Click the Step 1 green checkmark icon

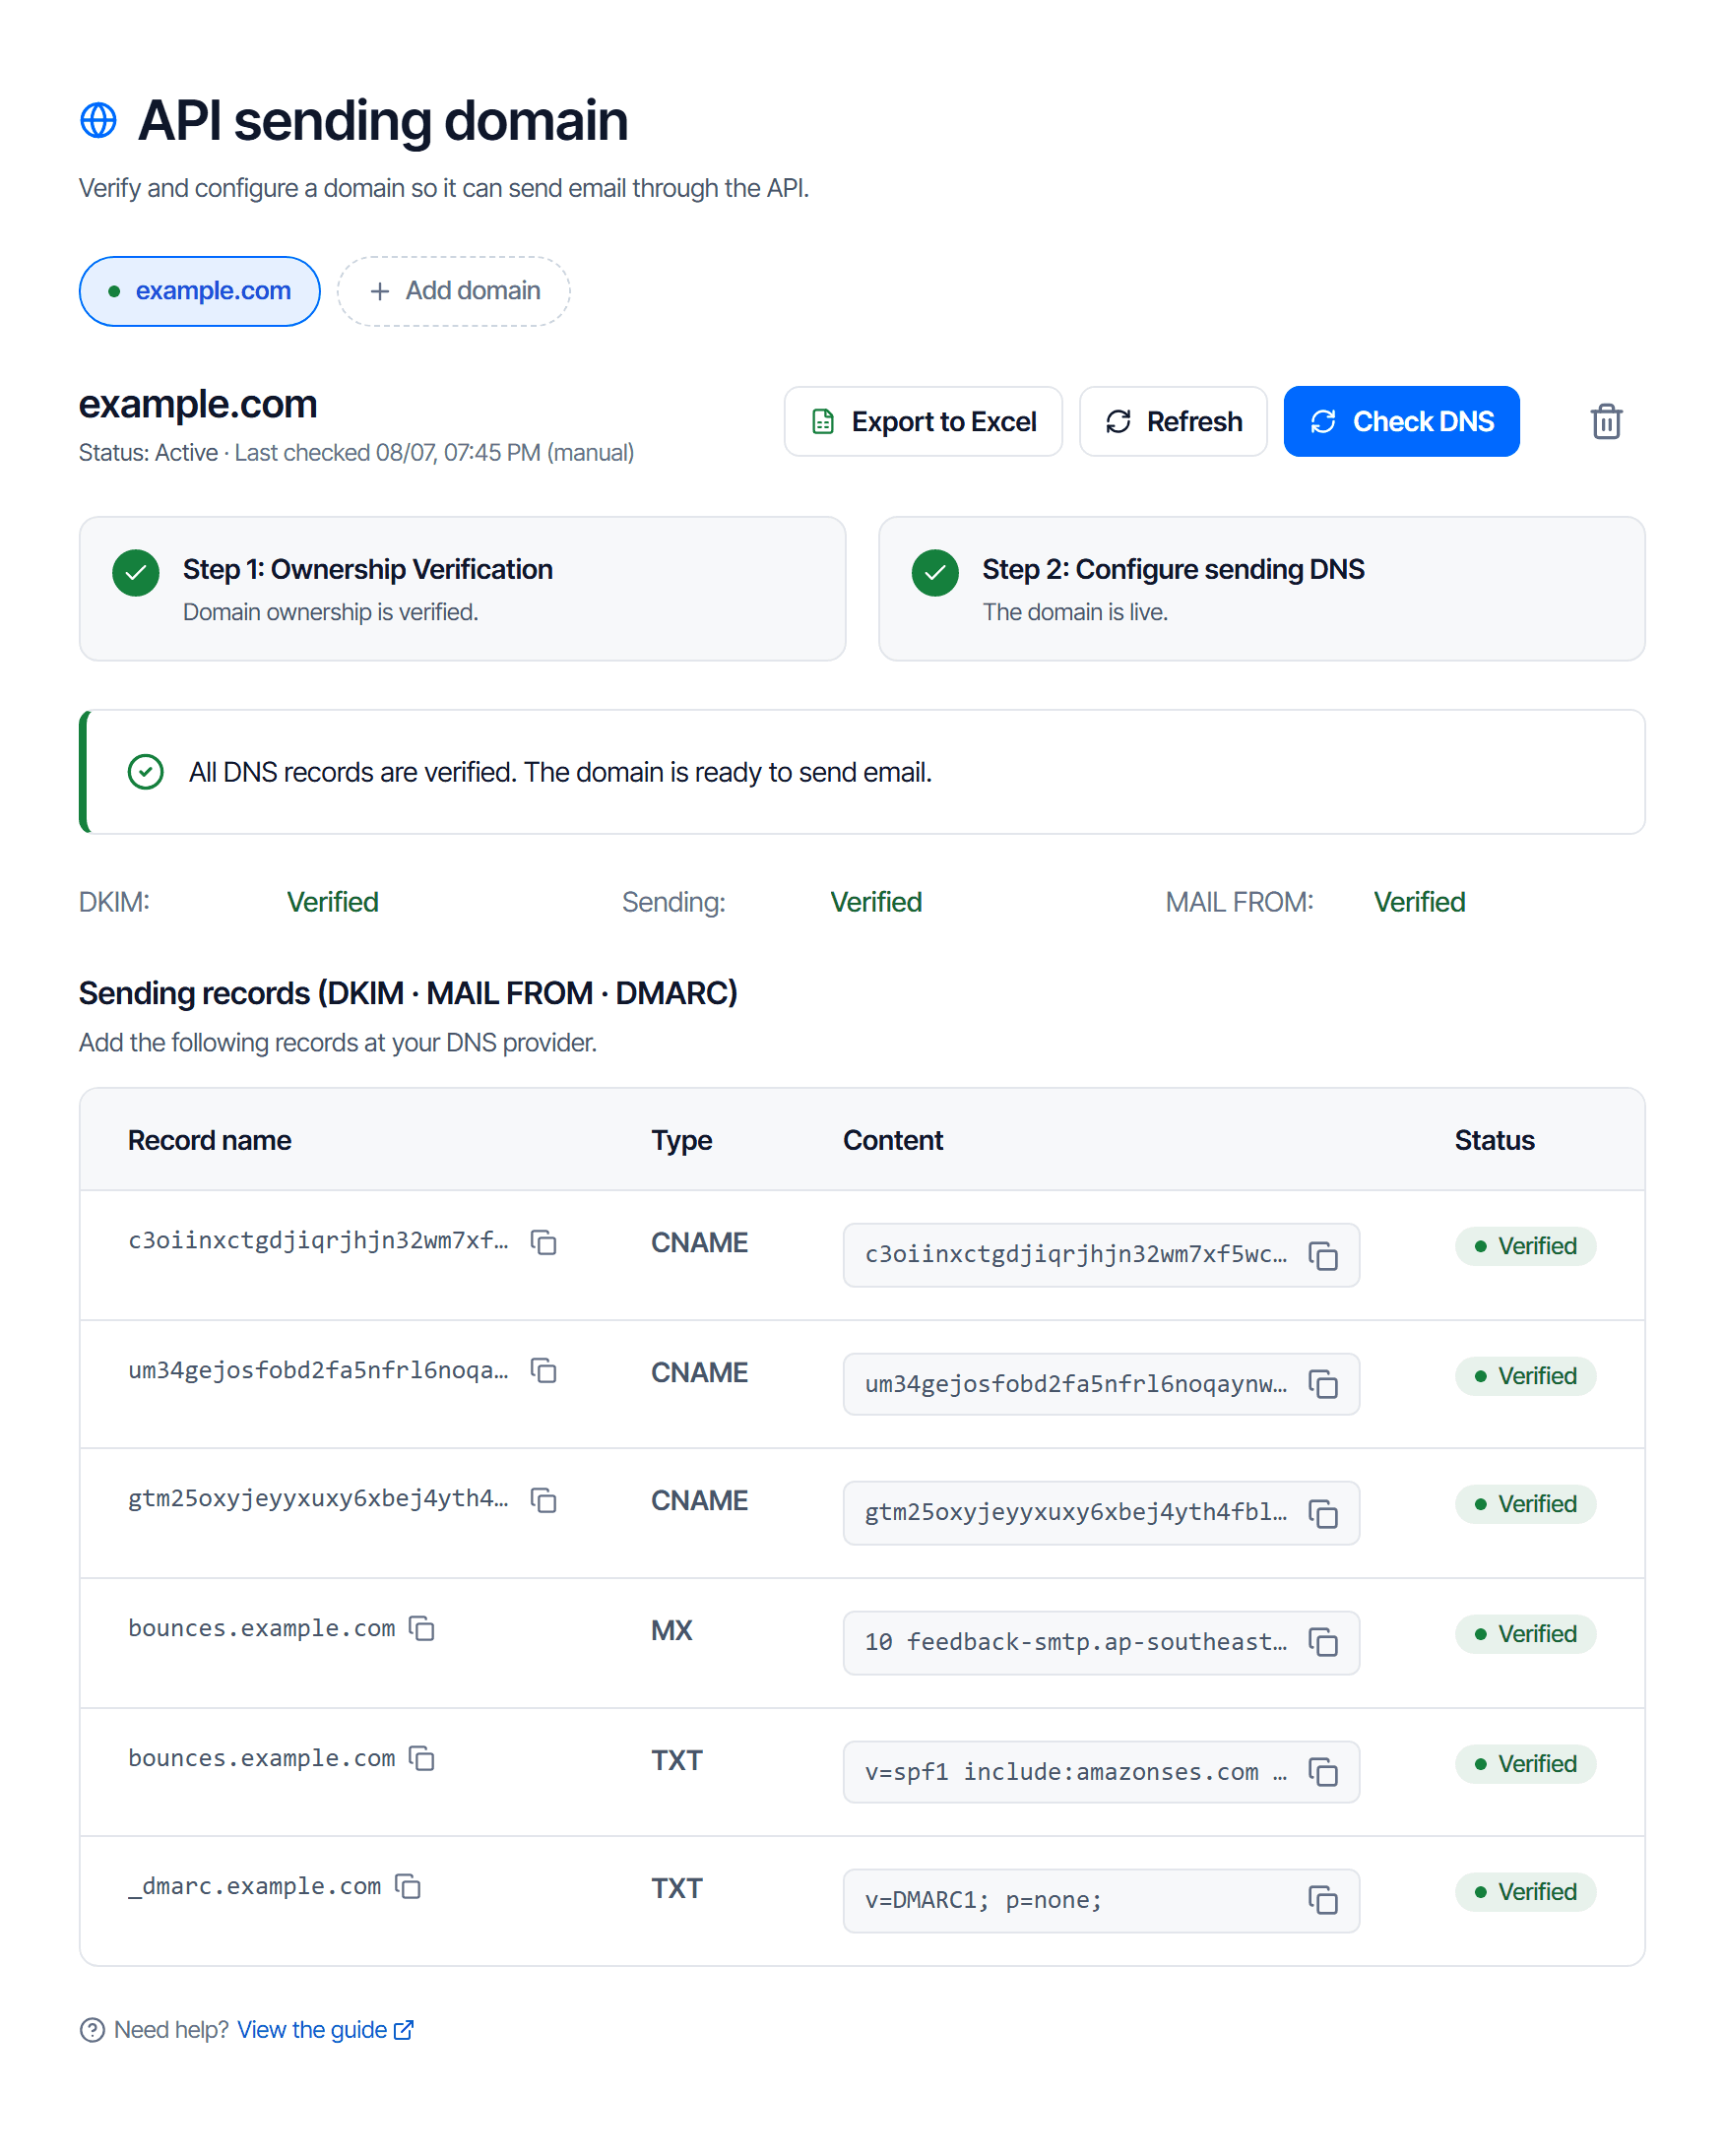[x=136, y=573]
